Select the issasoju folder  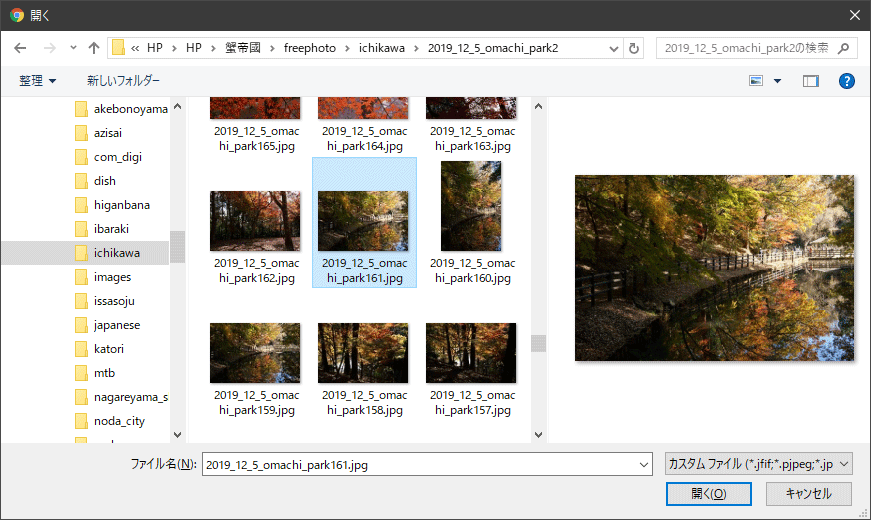click(x=104, y=301)
